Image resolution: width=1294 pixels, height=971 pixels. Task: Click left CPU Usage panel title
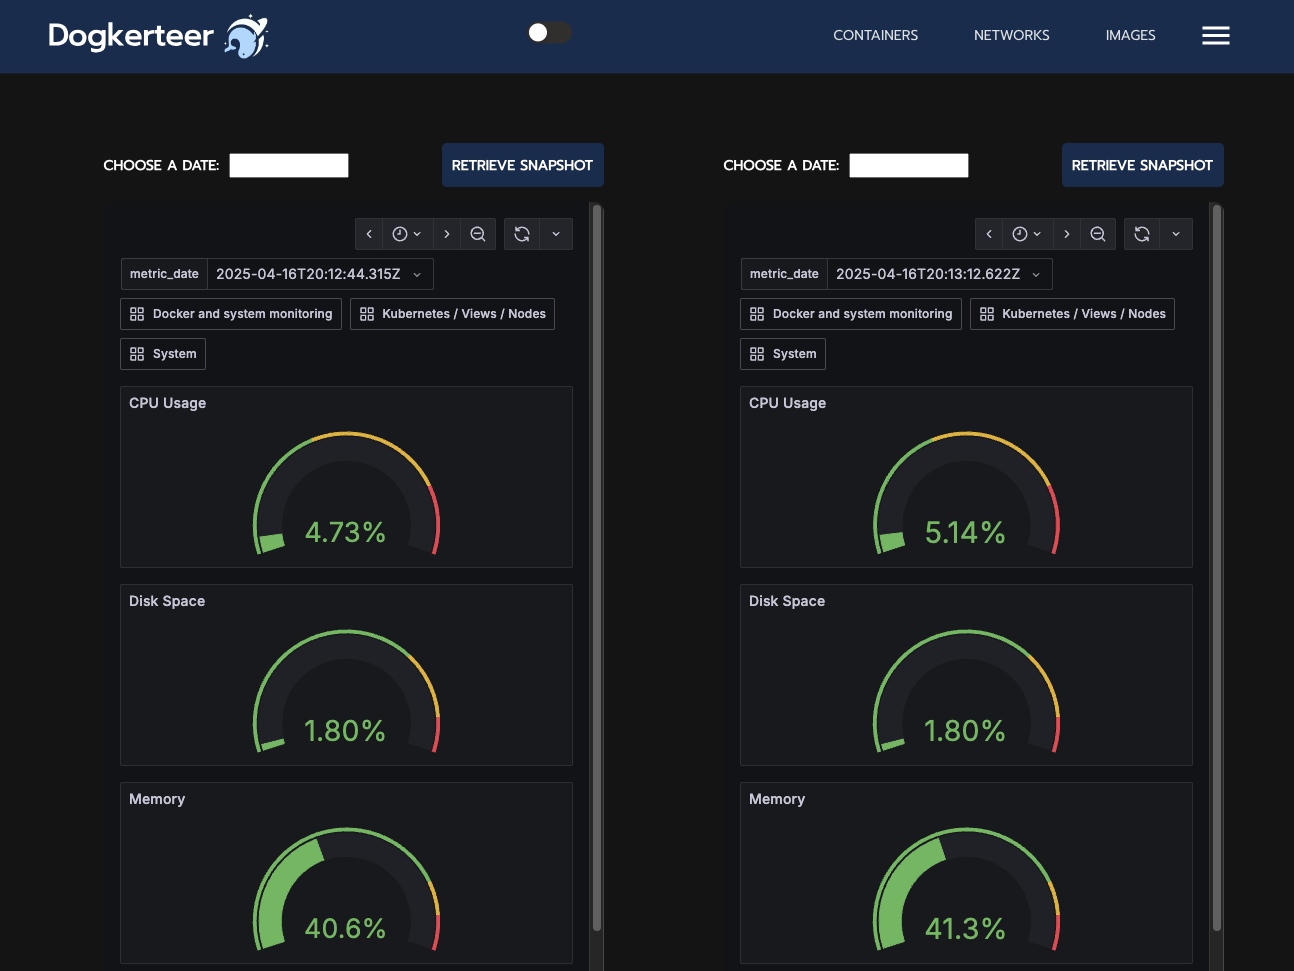tap(167, 403)
